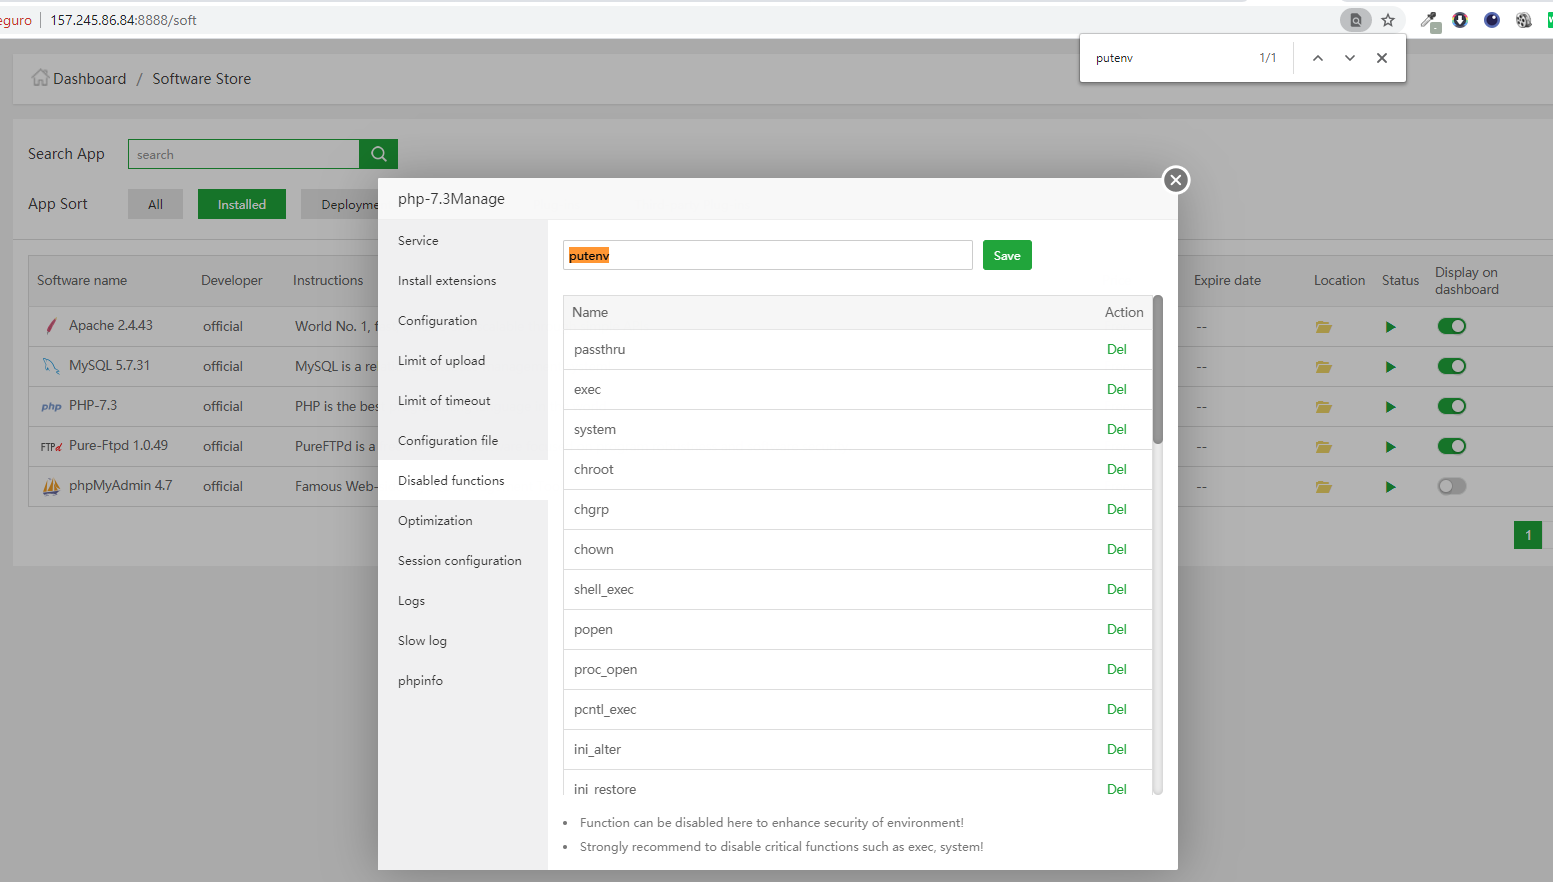Go to the next find result
This screenshot has height=882, width=1553.
pyautogui.click(x=1350, y=58)
